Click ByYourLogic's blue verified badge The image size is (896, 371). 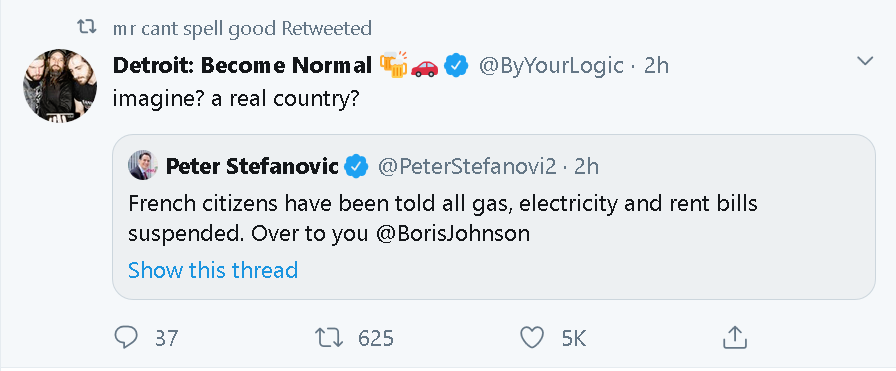457,66
